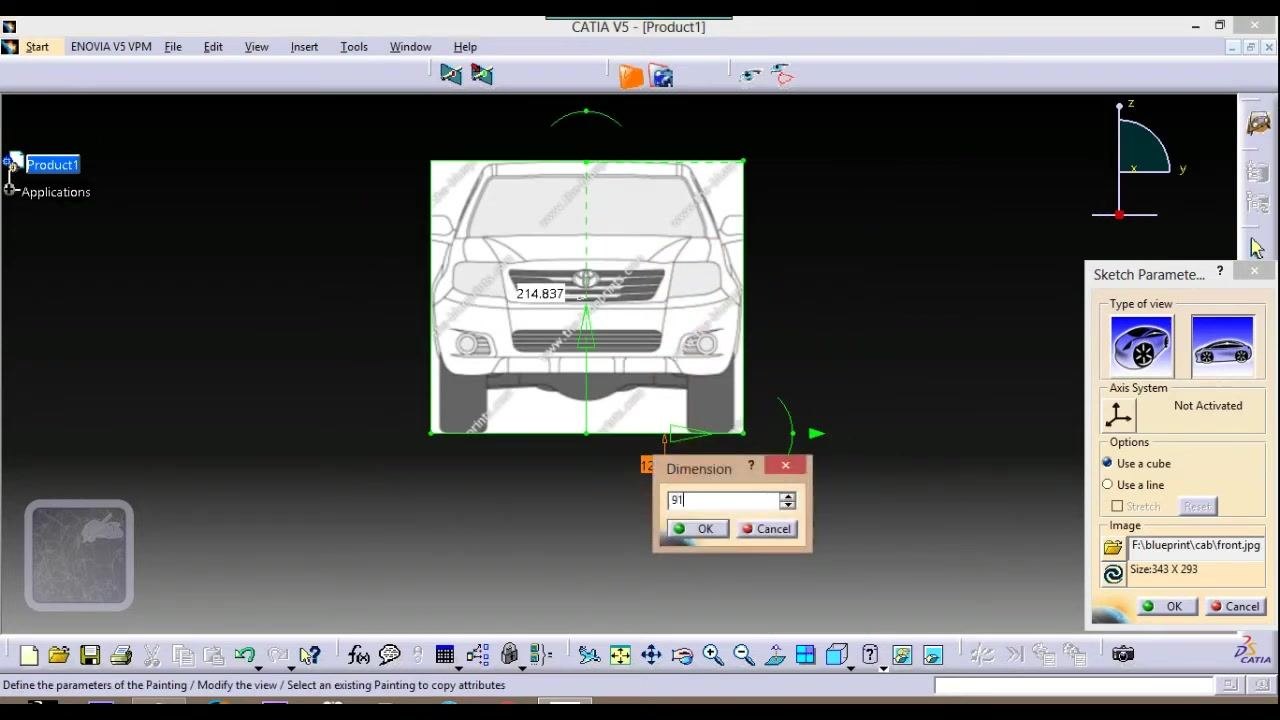Choose the Fly mode airplane icon
This screenshot has width=1280, height=720.
point(589,655)
